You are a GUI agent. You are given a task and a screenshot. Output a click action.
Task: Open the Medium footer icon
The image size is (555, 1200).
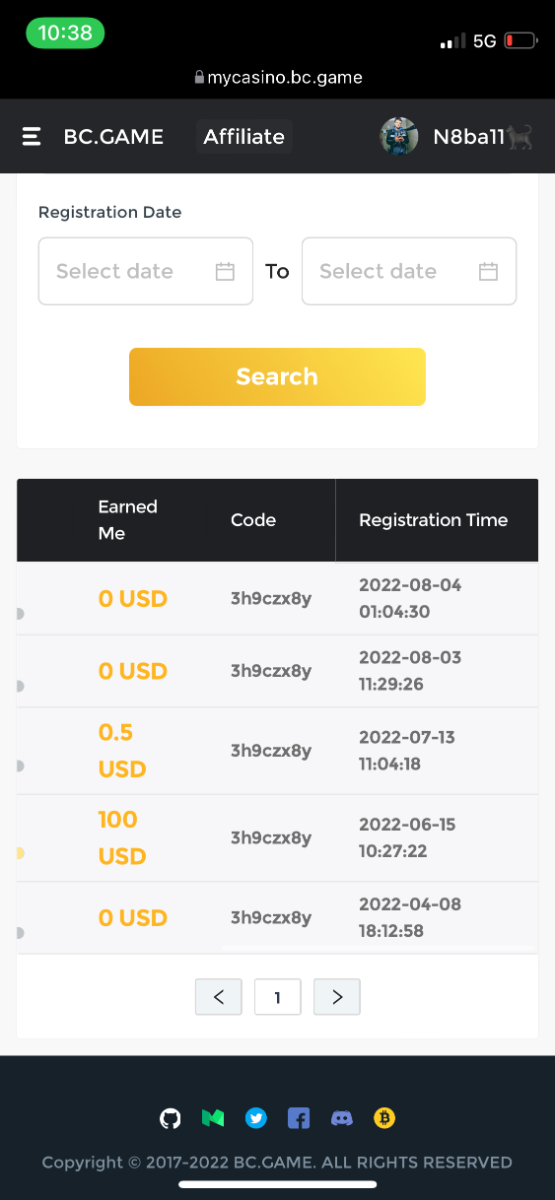tap(213, 1118)
